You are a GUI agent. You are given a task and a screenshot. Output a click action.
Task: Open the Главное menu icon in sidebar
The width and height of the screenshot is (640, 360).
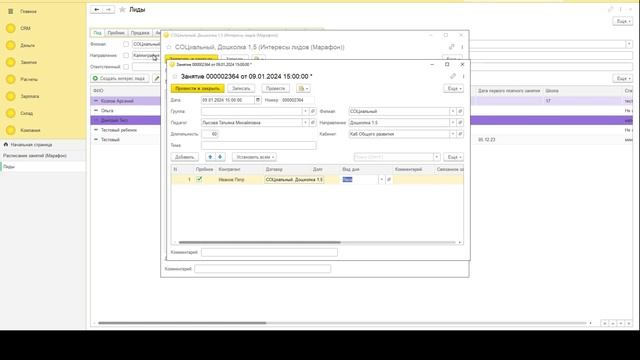click(11, 11)
